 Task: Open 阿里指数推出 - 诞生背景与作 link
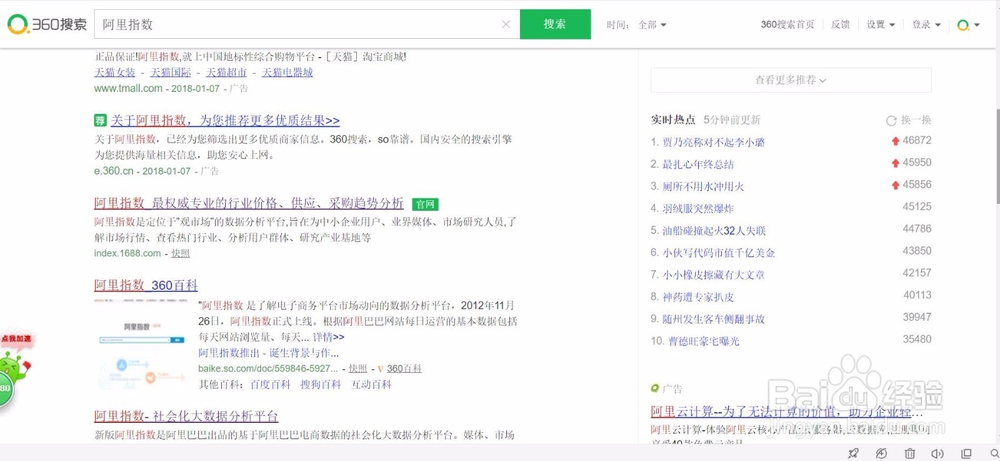point(268,353)
